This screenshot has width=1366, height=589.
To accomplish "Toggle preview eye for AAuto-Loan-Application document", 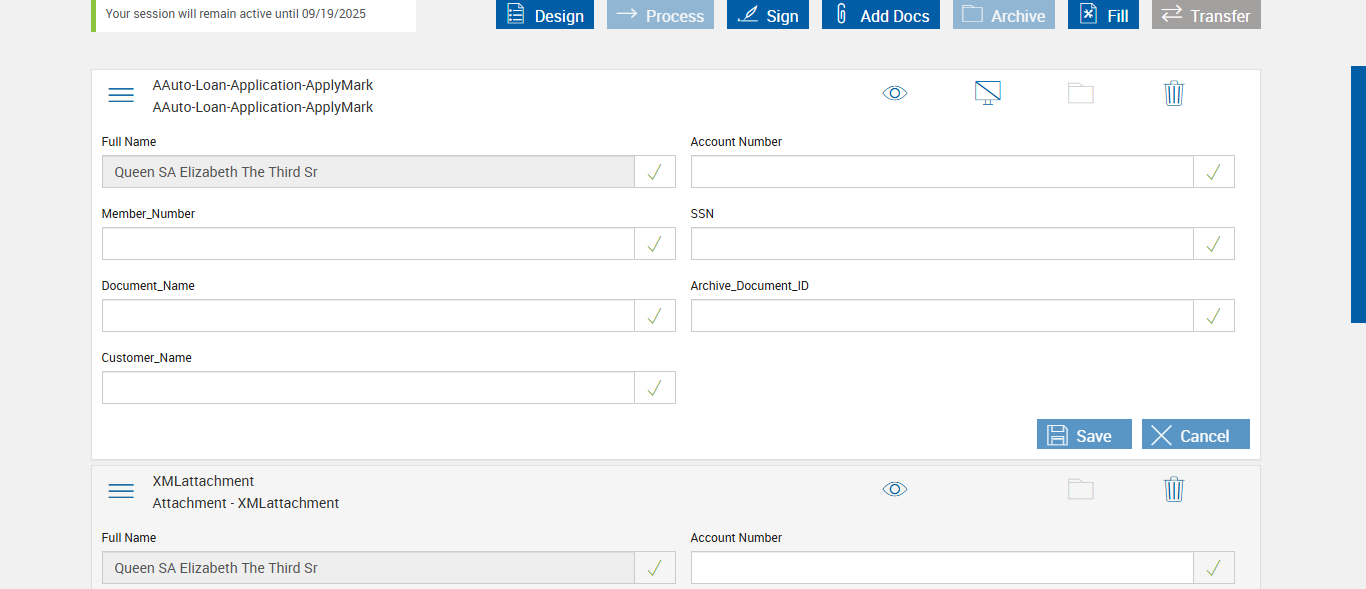I will pos(895,93).
